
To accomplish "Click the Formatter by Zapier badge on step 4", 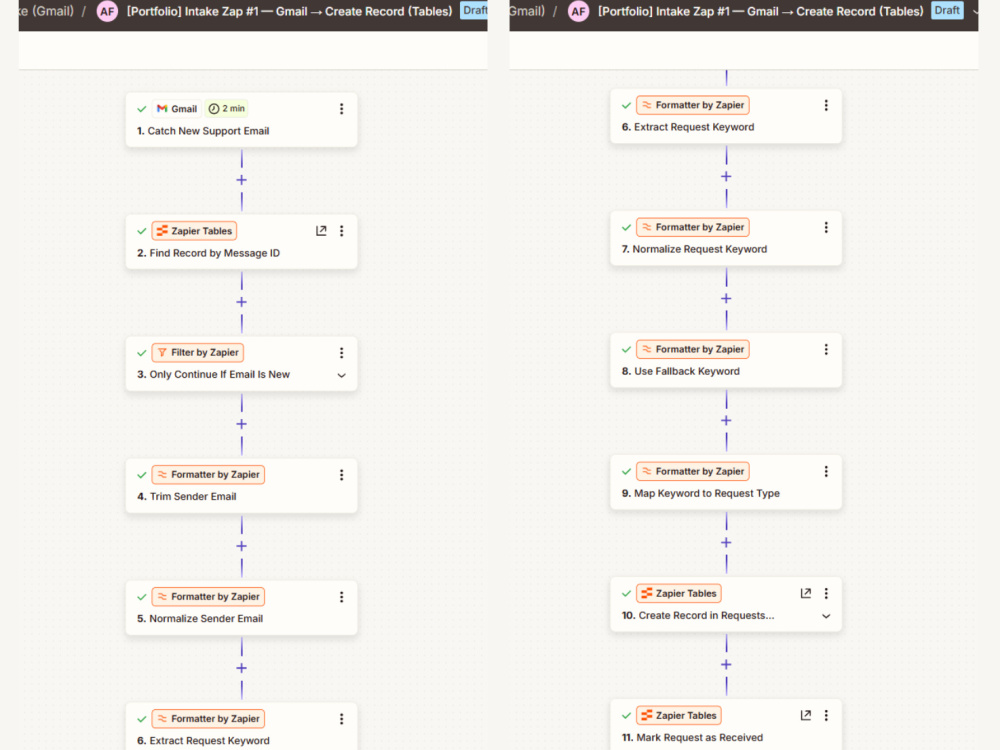I will 208,474.
